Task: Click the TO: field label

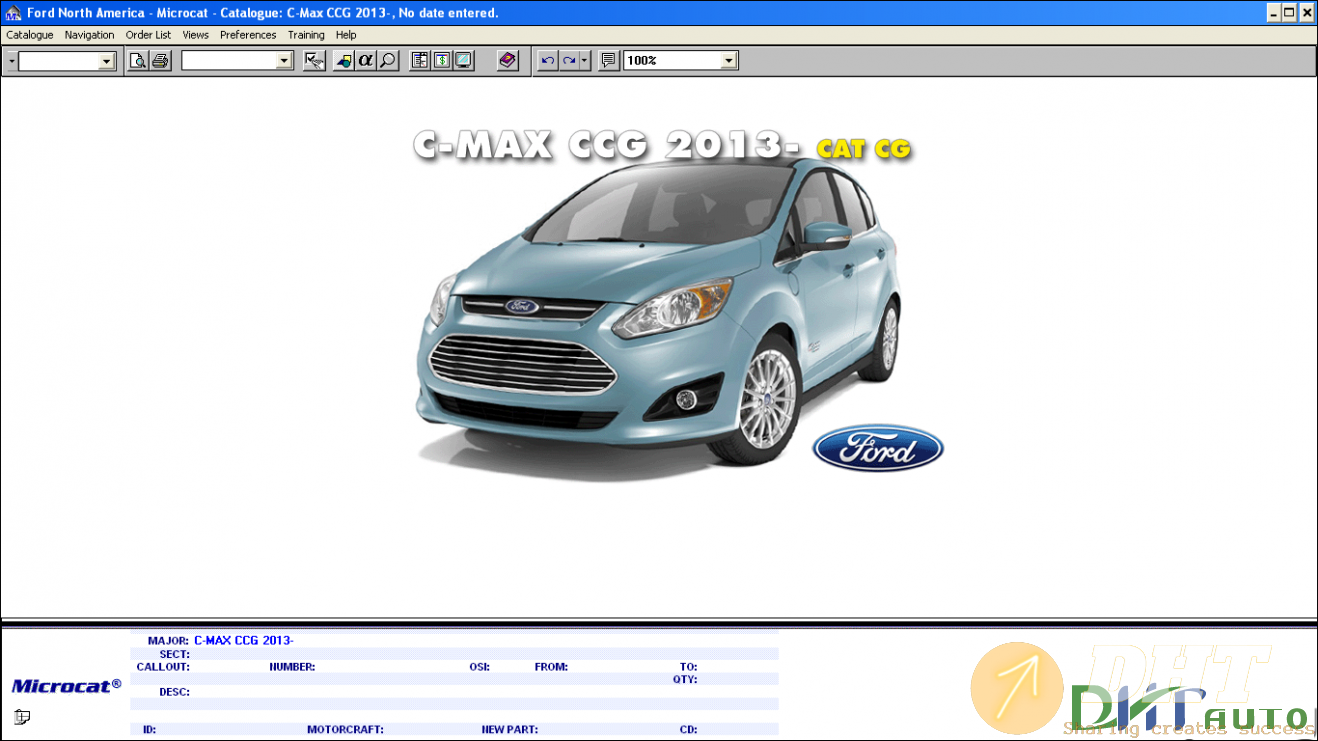Action: pyautogui.click(x=688, y=667)
